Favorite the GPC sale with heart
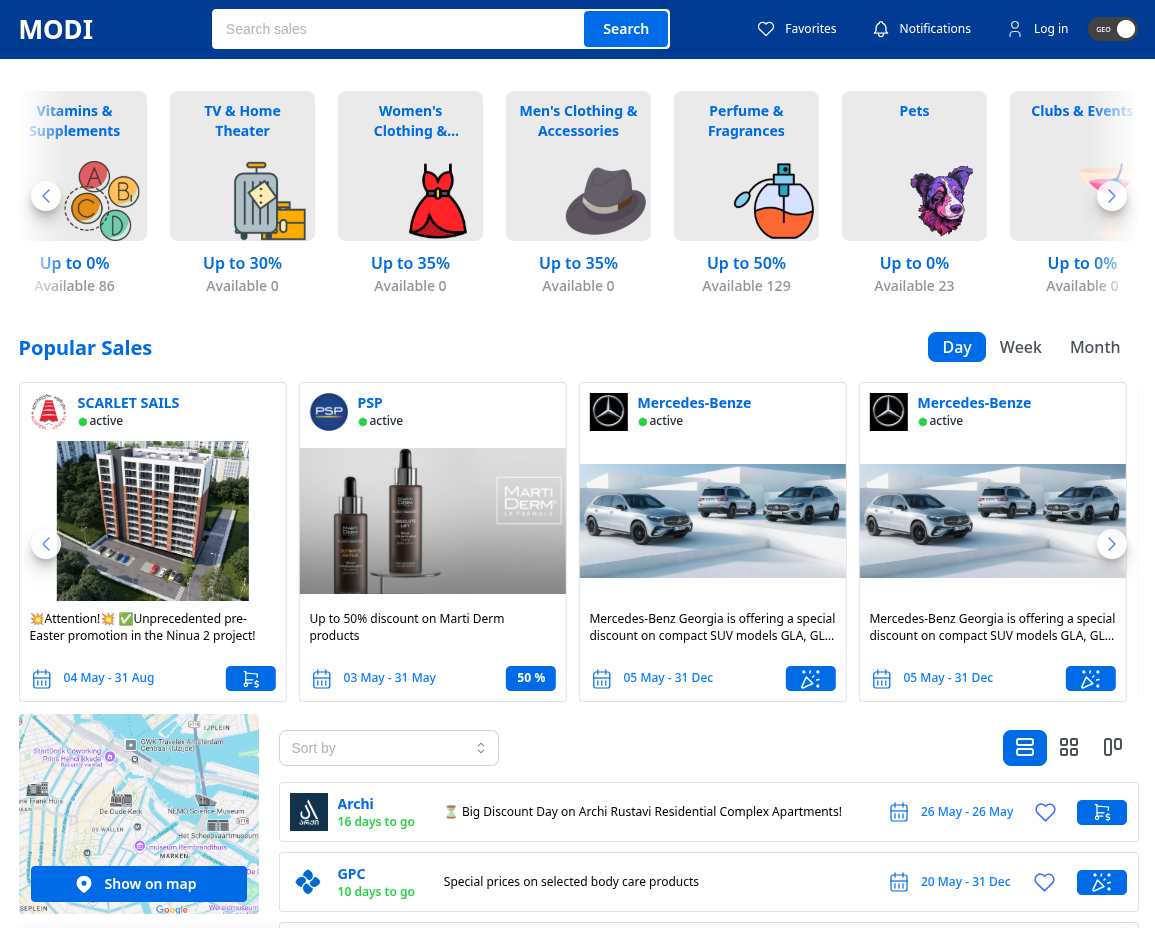Viewport: 1155px width, 928px height. click(x=1045, y=882)
